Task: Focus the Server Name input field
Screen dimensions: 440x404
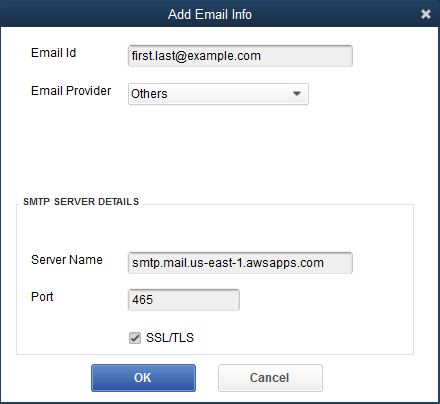Action: click(x=240, y=263)
